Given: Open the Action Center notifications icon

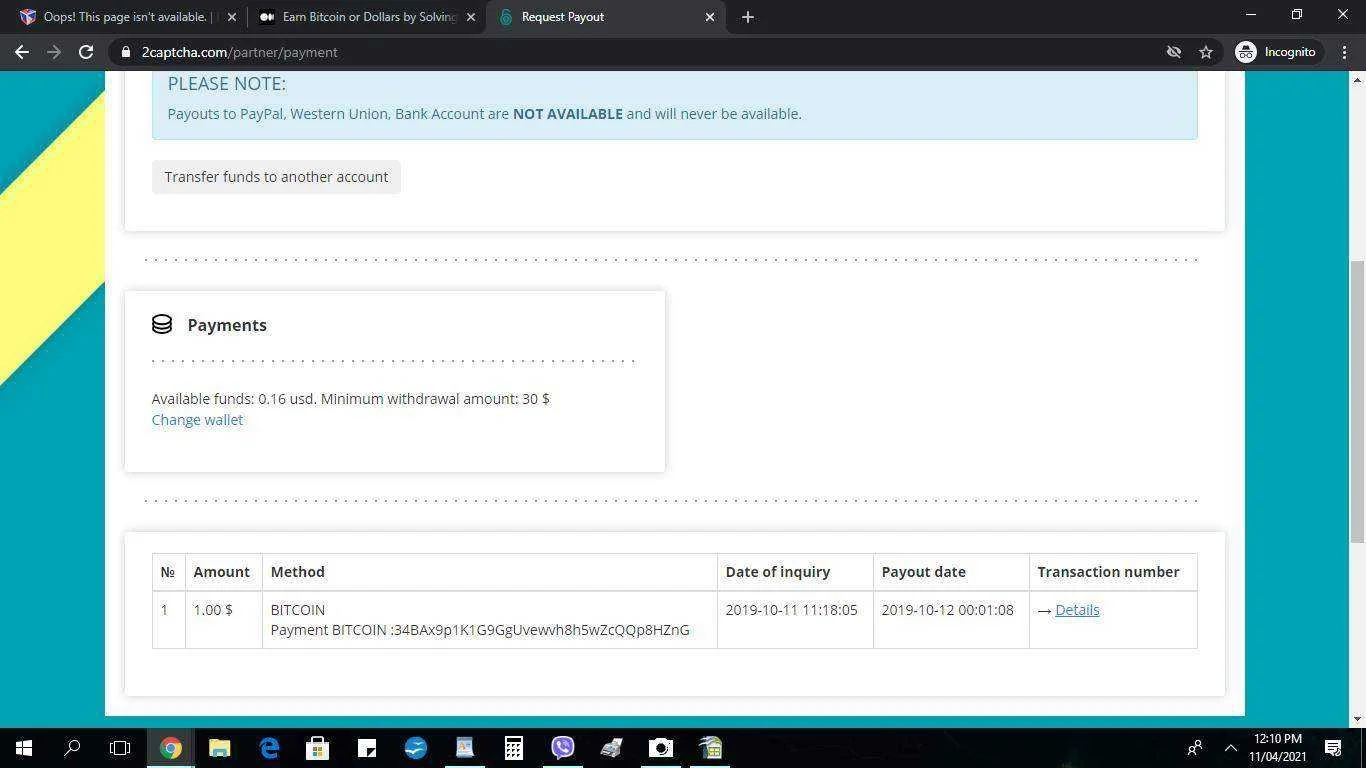Looking at the screenshot, I should [x=1333, y=748].
